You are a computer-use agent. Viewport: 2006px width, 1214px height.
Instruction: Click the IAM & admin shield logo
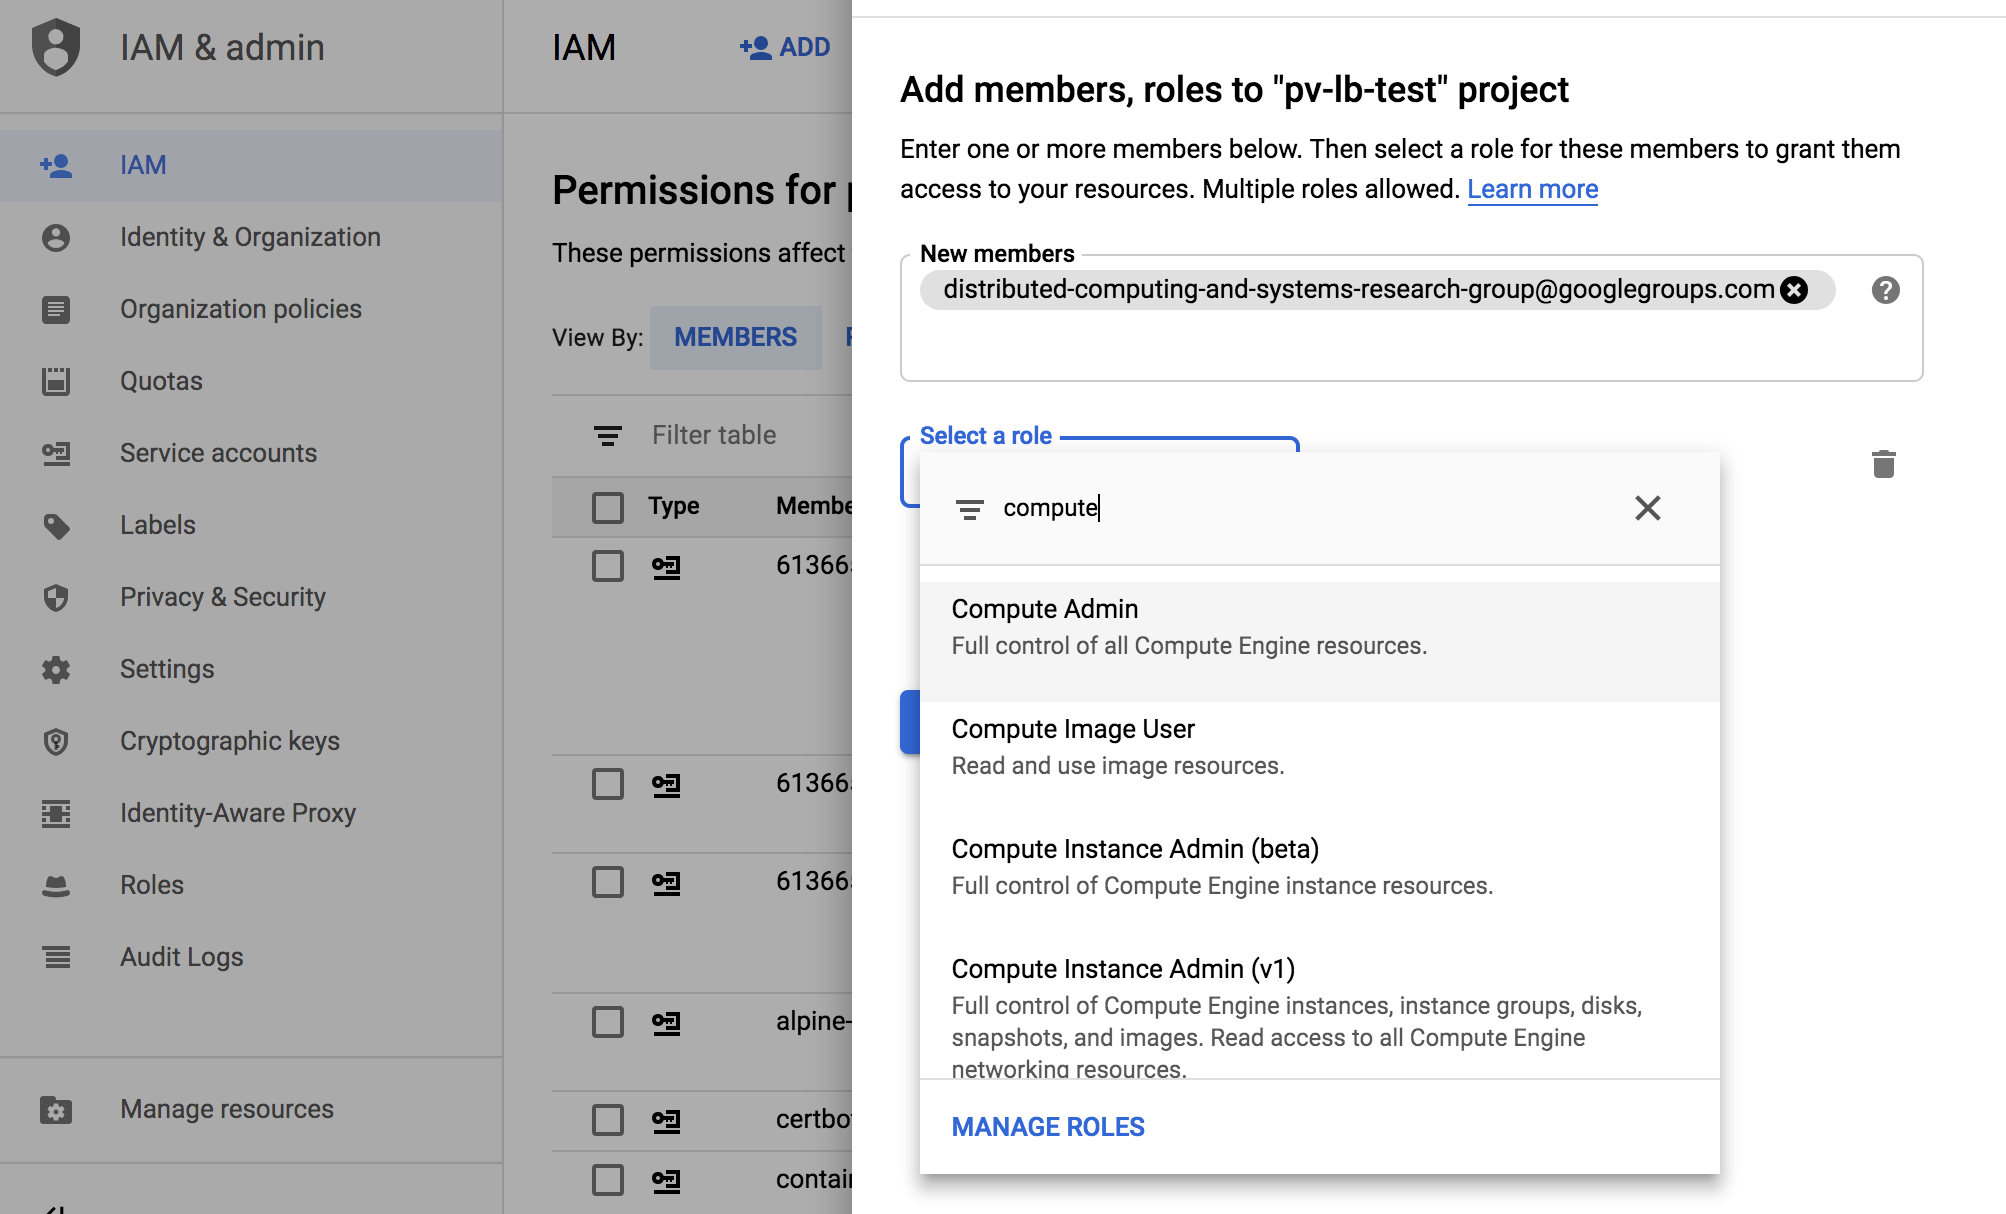(x=56, y=47)
